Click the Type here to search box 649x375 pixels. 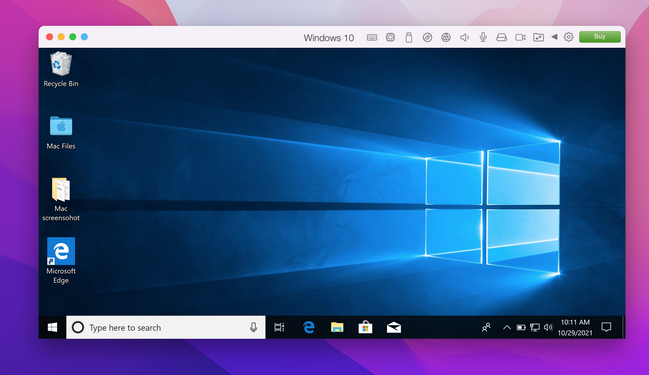(x=166, y=327)
